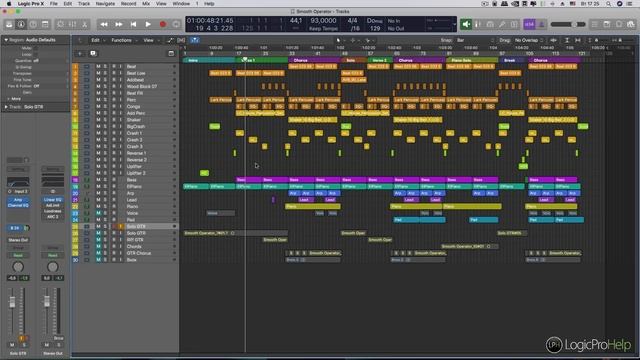Screen dimensions: 640x360
Task: Click the Waveform zoom icon
Action: coord(553,40)
